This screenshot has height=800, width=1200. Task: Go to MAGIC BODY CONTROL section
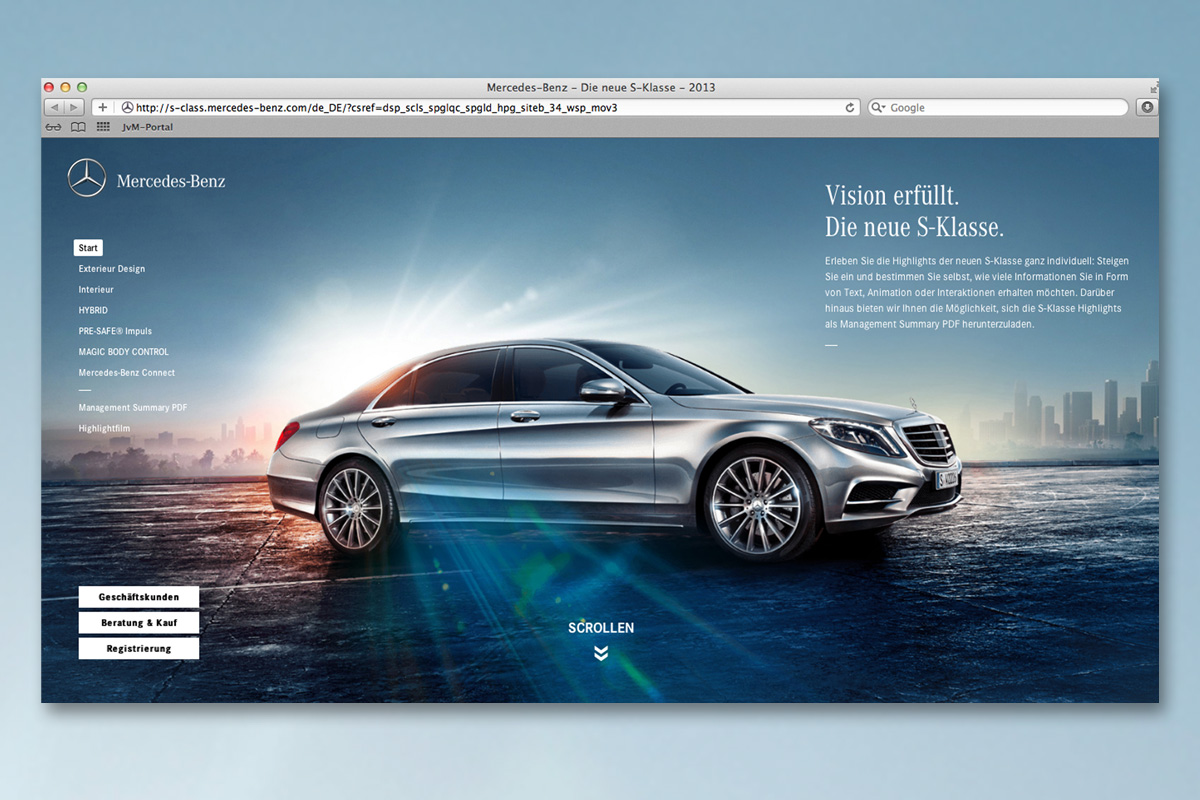click(x=124, y=352)
